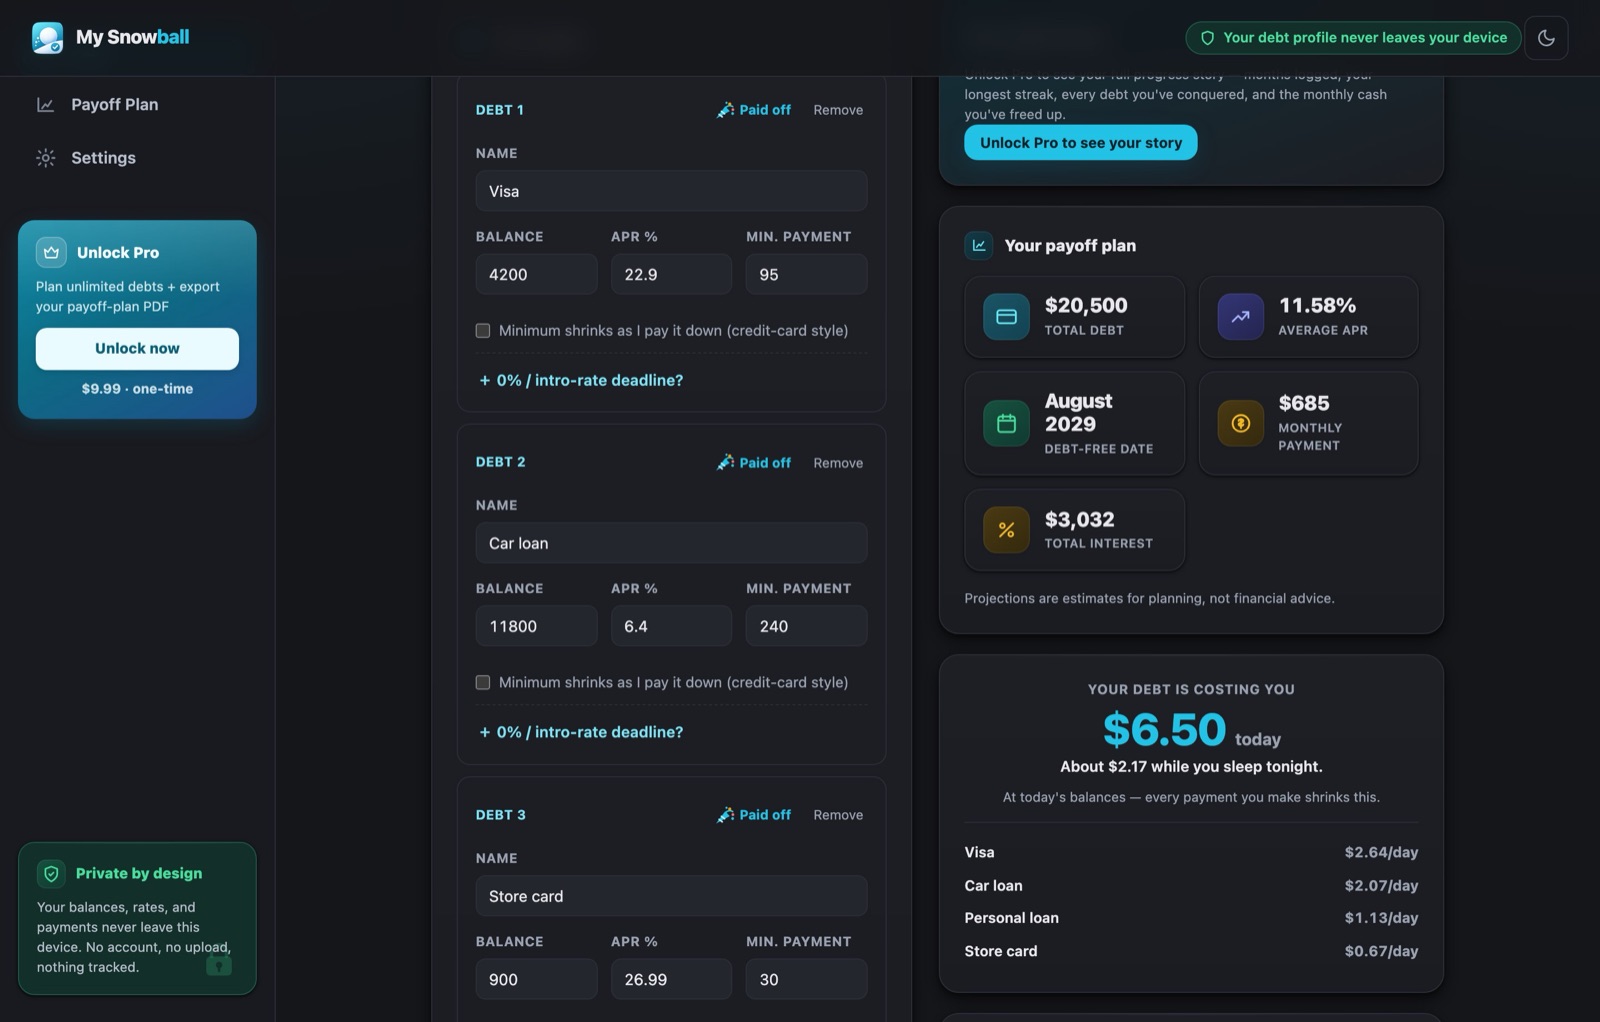
Task: Click the Monthly Payment coin icon
Action: (x=1240, y=423)
